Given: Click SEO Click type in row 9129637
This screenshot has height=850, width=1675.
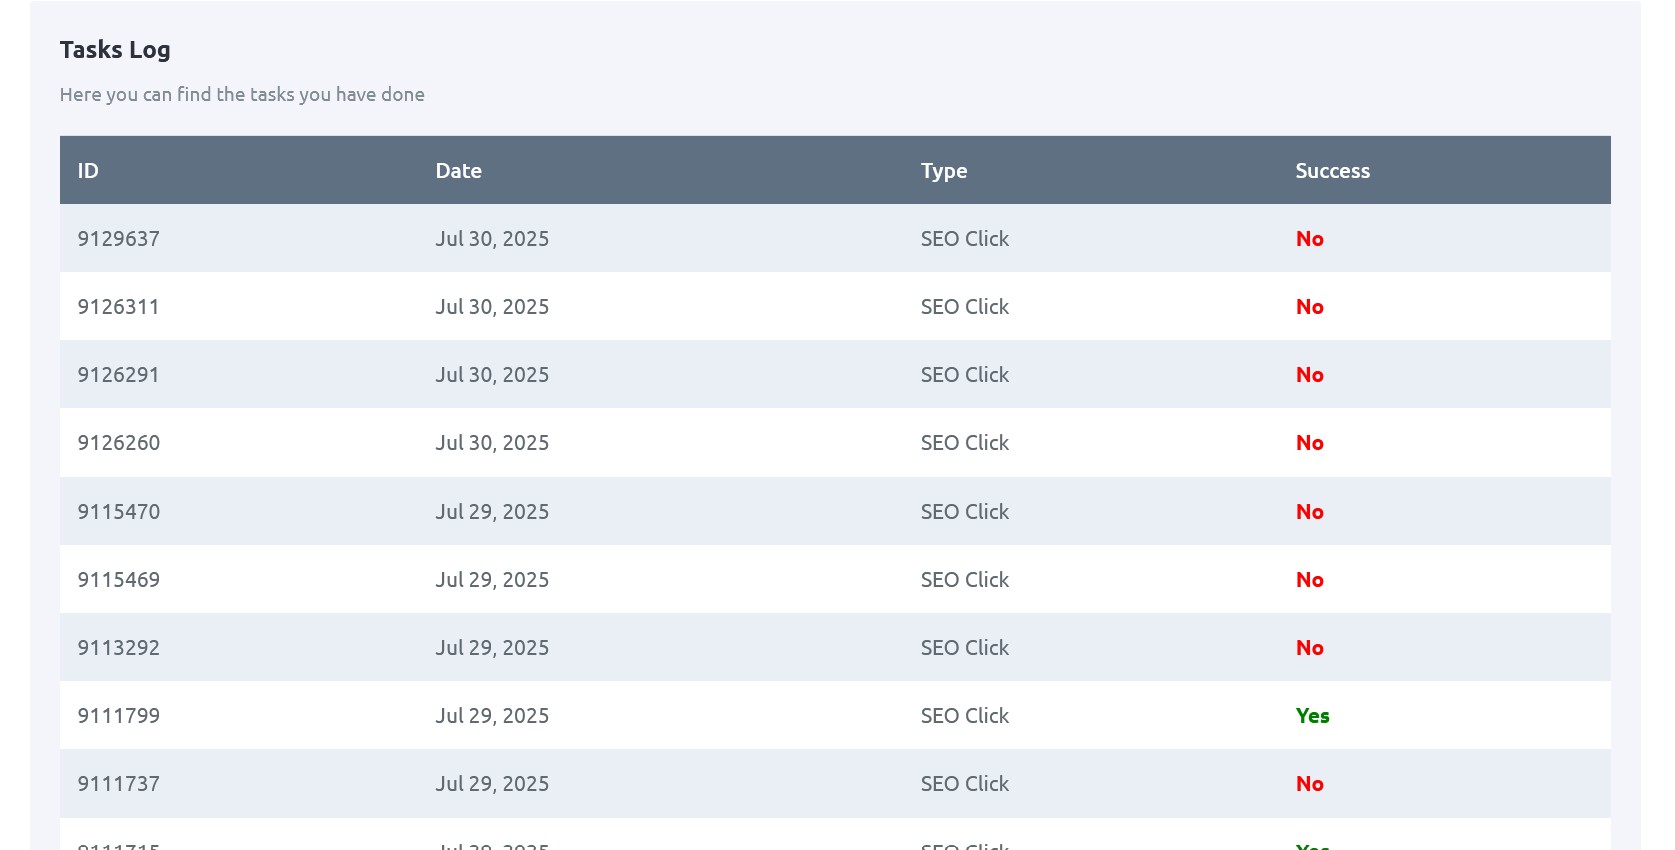Looking at the screenshot, I should [x=964, y=239].
